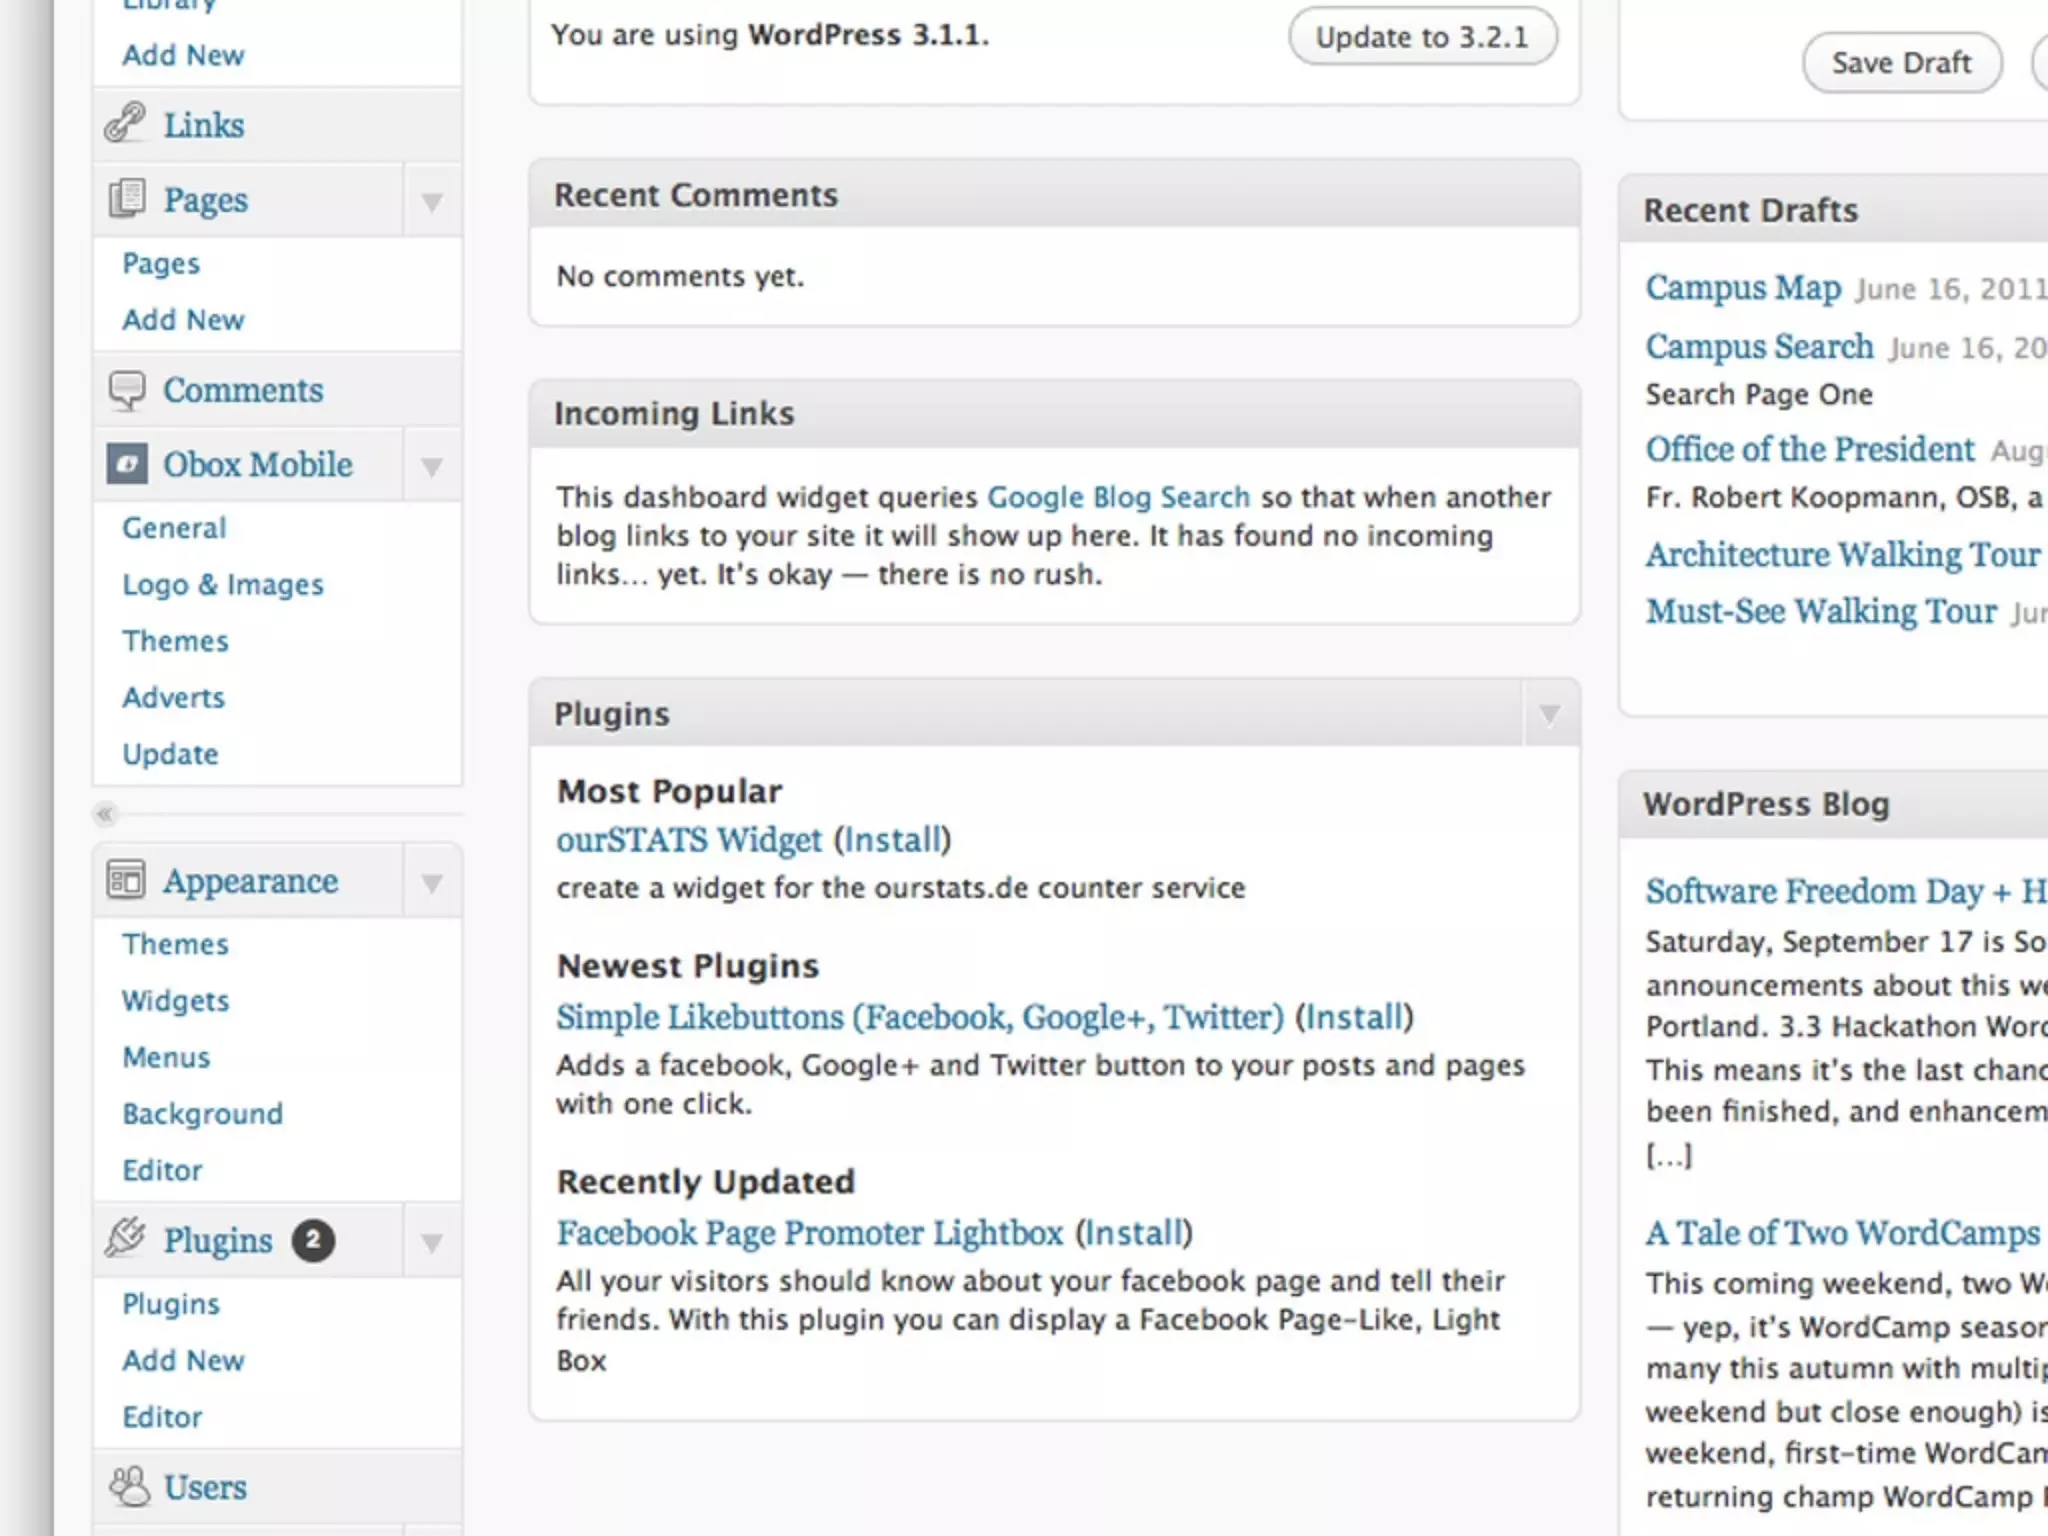Click the Pages icon in sidebar
This screenshot has width=2048, height=1536.
(127, 198)
